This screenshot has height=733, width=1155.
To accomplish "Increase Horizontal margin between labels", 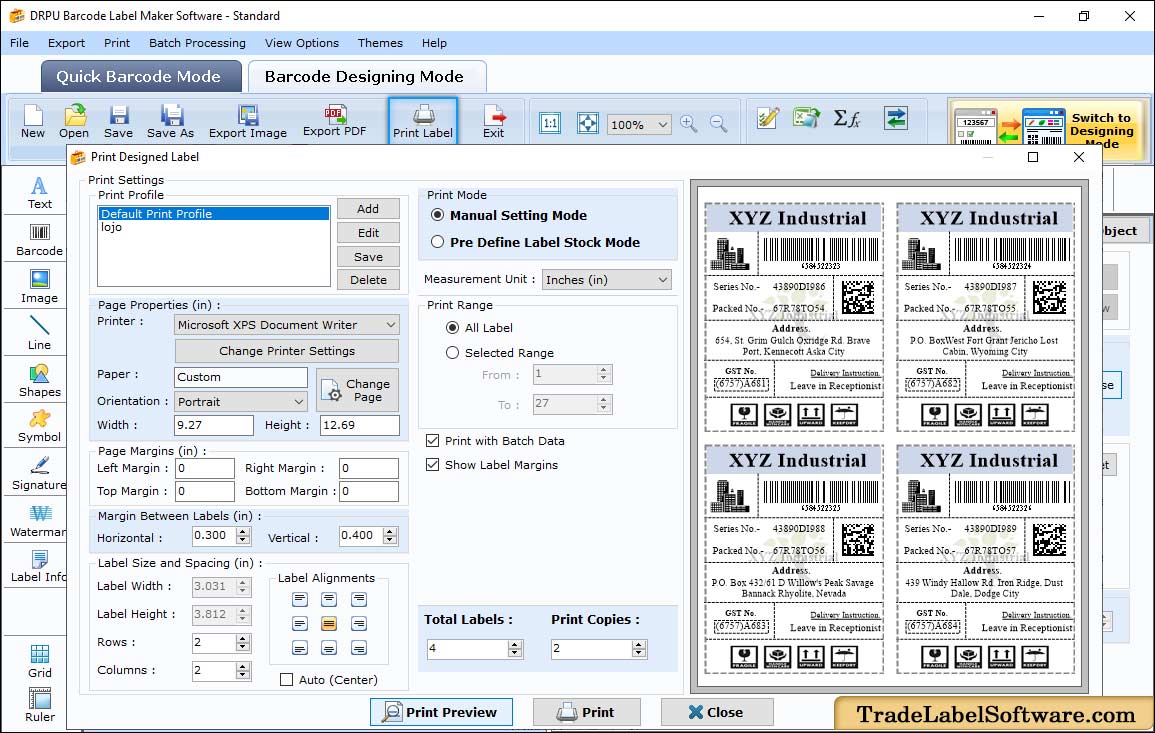I will (244, 531).
